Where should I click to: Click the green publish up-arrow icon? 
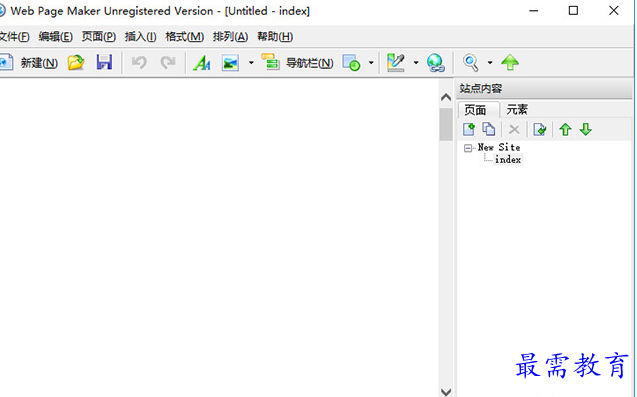tap(510, 63)
